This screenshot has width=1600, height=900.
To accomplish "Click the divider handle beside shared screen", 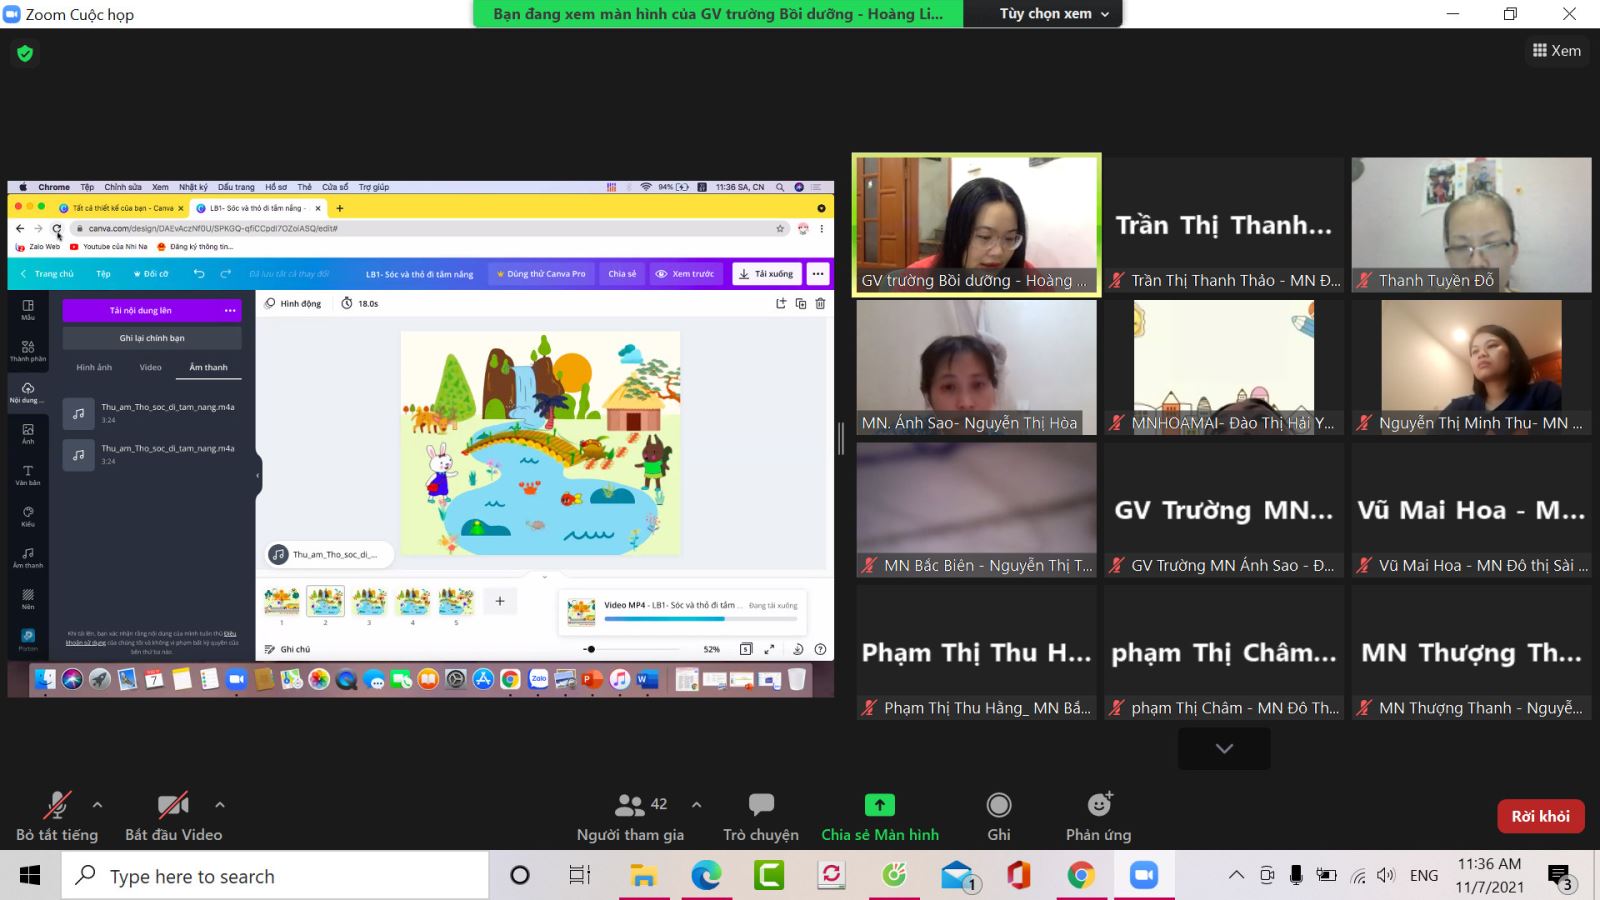I will tap(841, 439).
